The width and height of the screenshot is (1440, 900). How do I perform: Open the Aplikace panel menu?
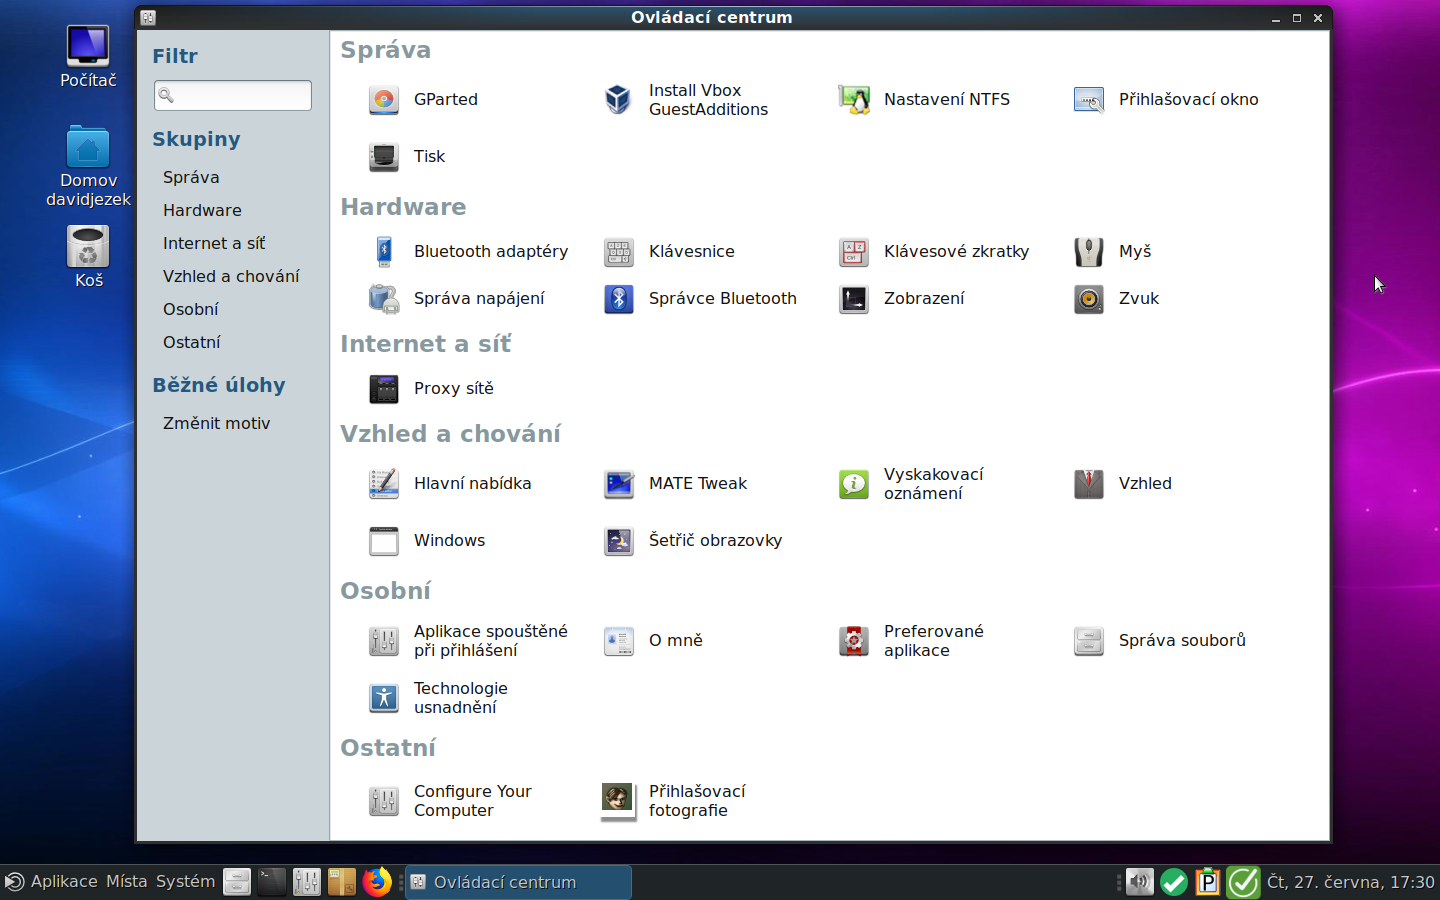52,882
